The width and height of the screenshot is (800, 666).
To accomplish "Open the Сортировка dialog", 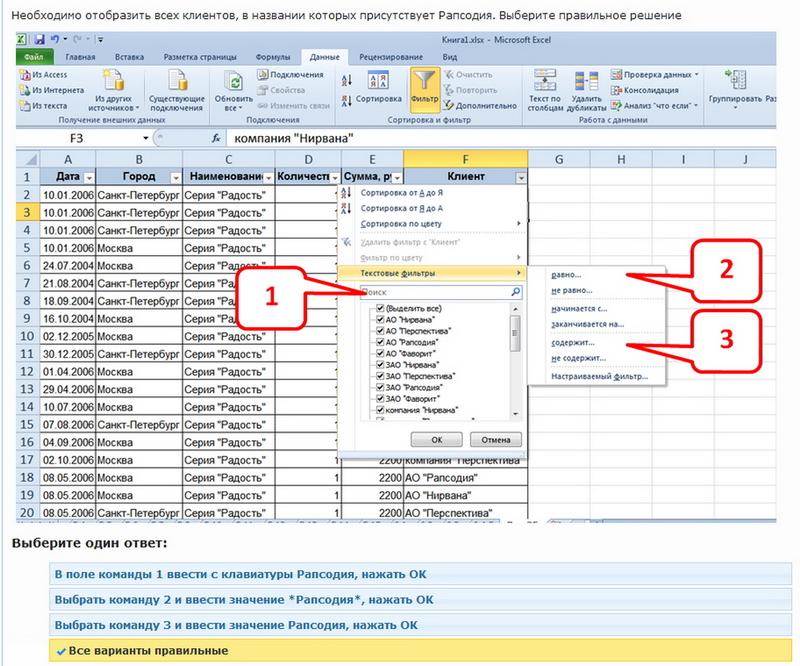I will coord(378,87).
